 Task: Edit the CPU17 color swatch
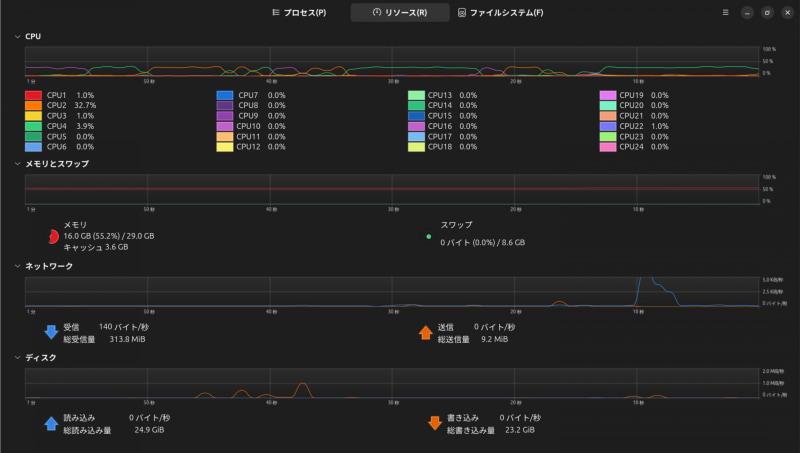tap(416, 137)
